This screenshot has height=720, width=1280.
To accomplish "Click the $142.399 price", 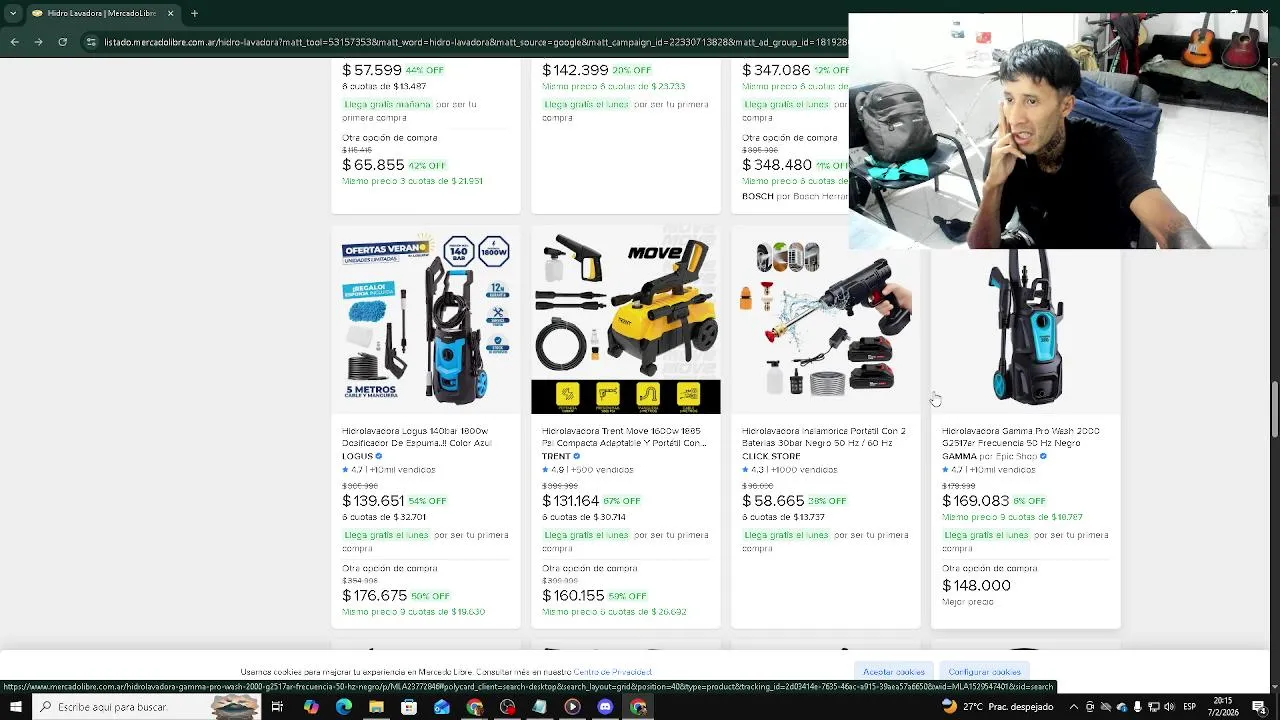I will pyautogui.click(x=575, y=70).
